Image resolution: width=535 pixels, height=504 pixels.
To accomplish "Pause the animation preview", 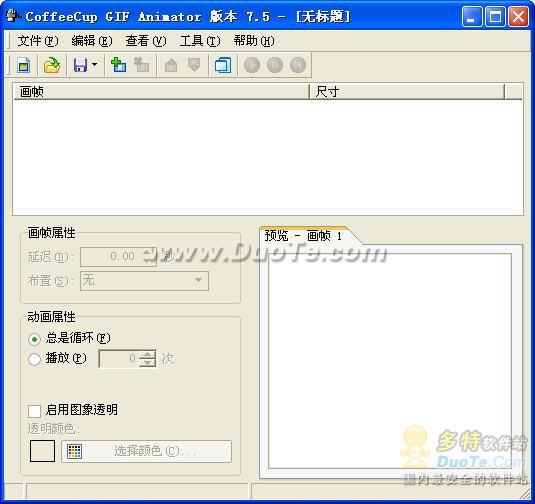I will (x=275, y=65).
